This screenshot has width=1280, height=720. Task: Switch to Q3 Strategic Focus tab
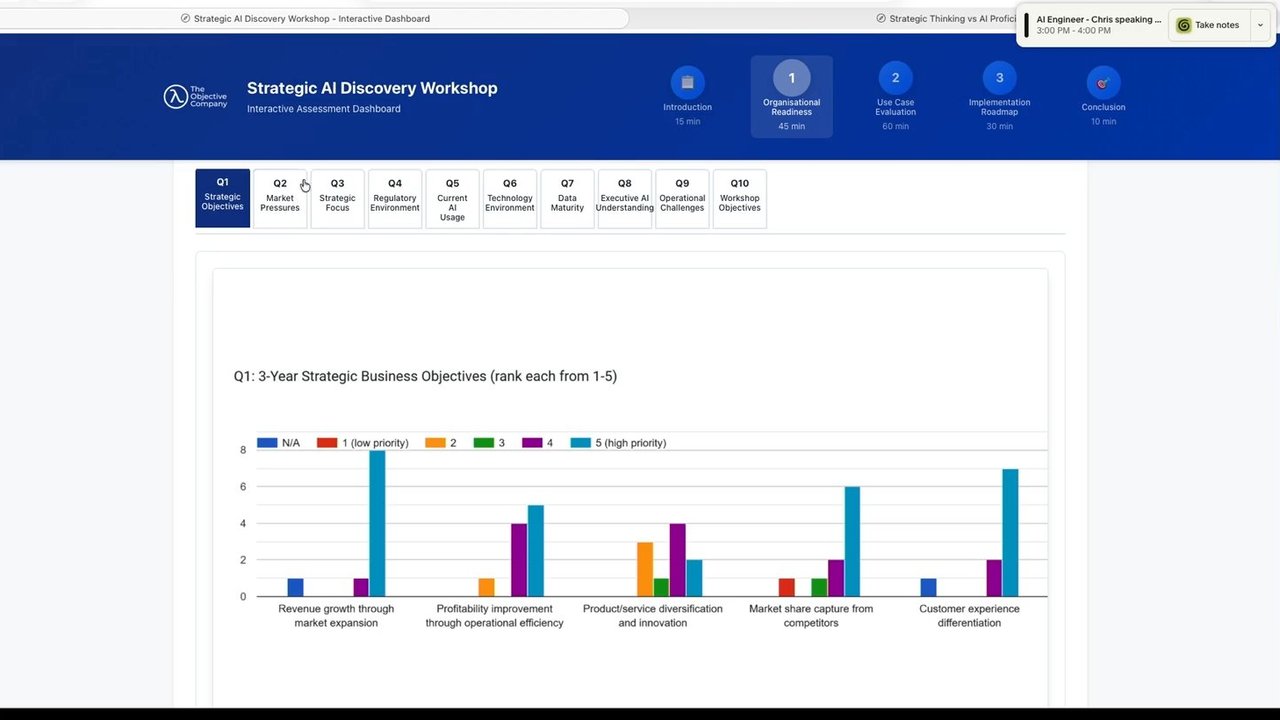click(337, 198)
